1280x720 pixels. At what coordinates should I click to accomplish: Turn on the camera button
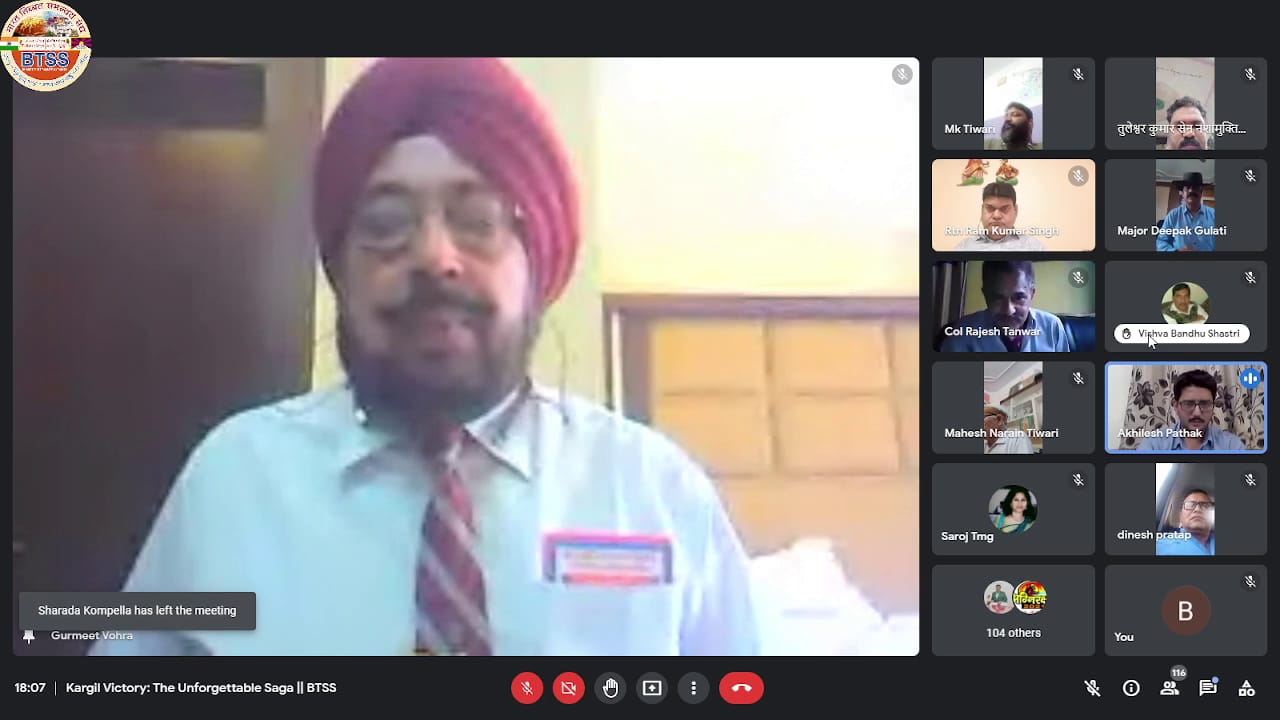pos(568,688)
